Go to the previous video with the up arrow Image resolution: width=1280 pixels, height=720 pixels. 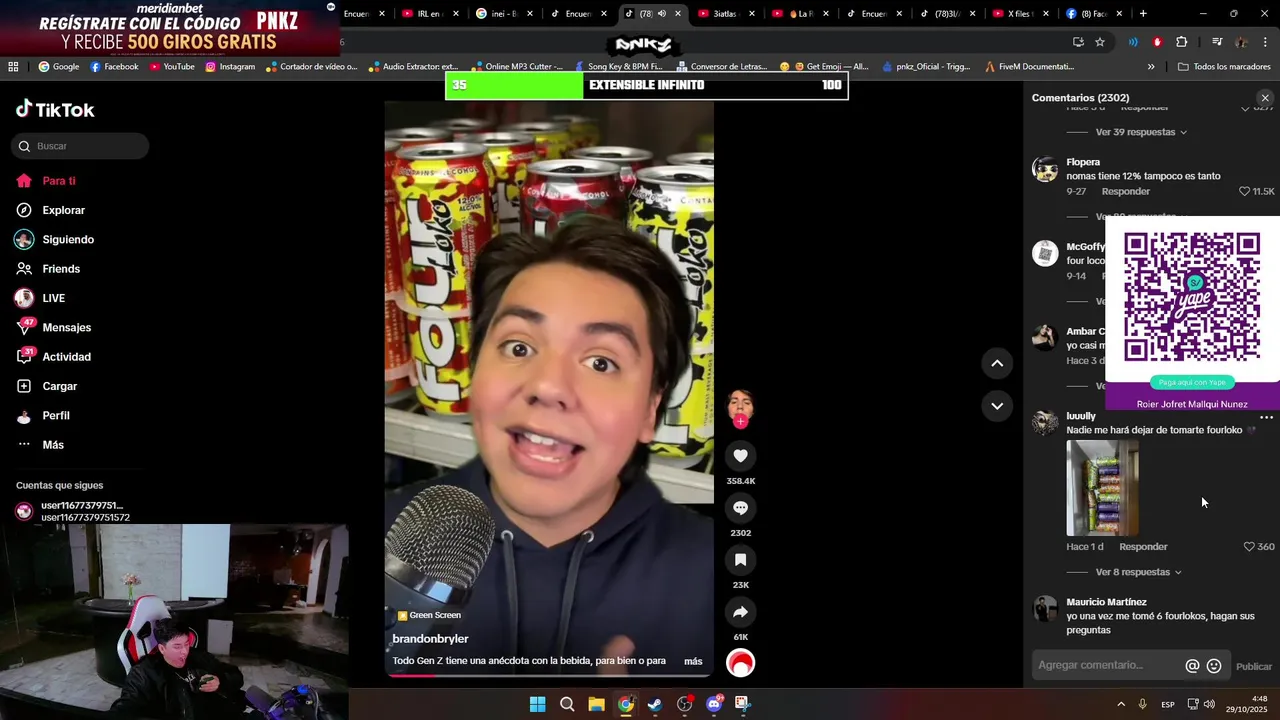997,363
